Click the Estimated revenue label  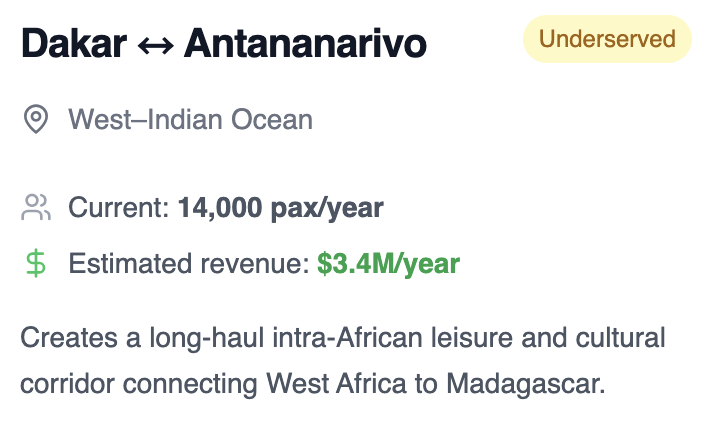189,264
